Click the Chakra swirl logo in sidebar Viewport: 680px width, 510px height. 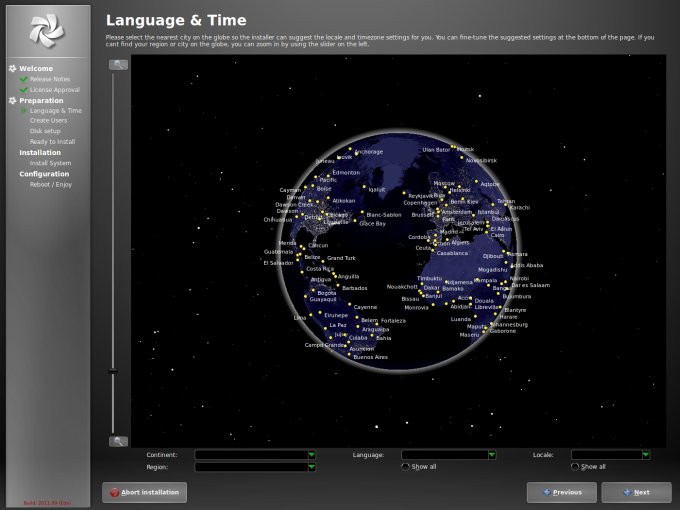click(x=47, y=30)
